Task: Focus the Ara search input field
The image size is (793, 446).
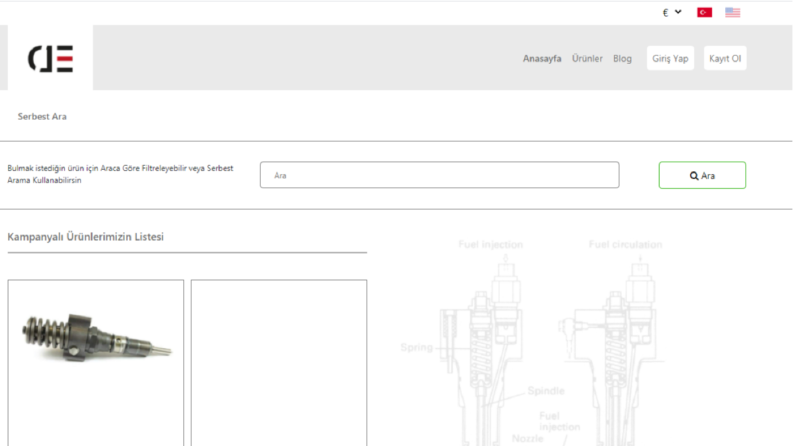Action: pyautogui.click(x=439, y=175)
